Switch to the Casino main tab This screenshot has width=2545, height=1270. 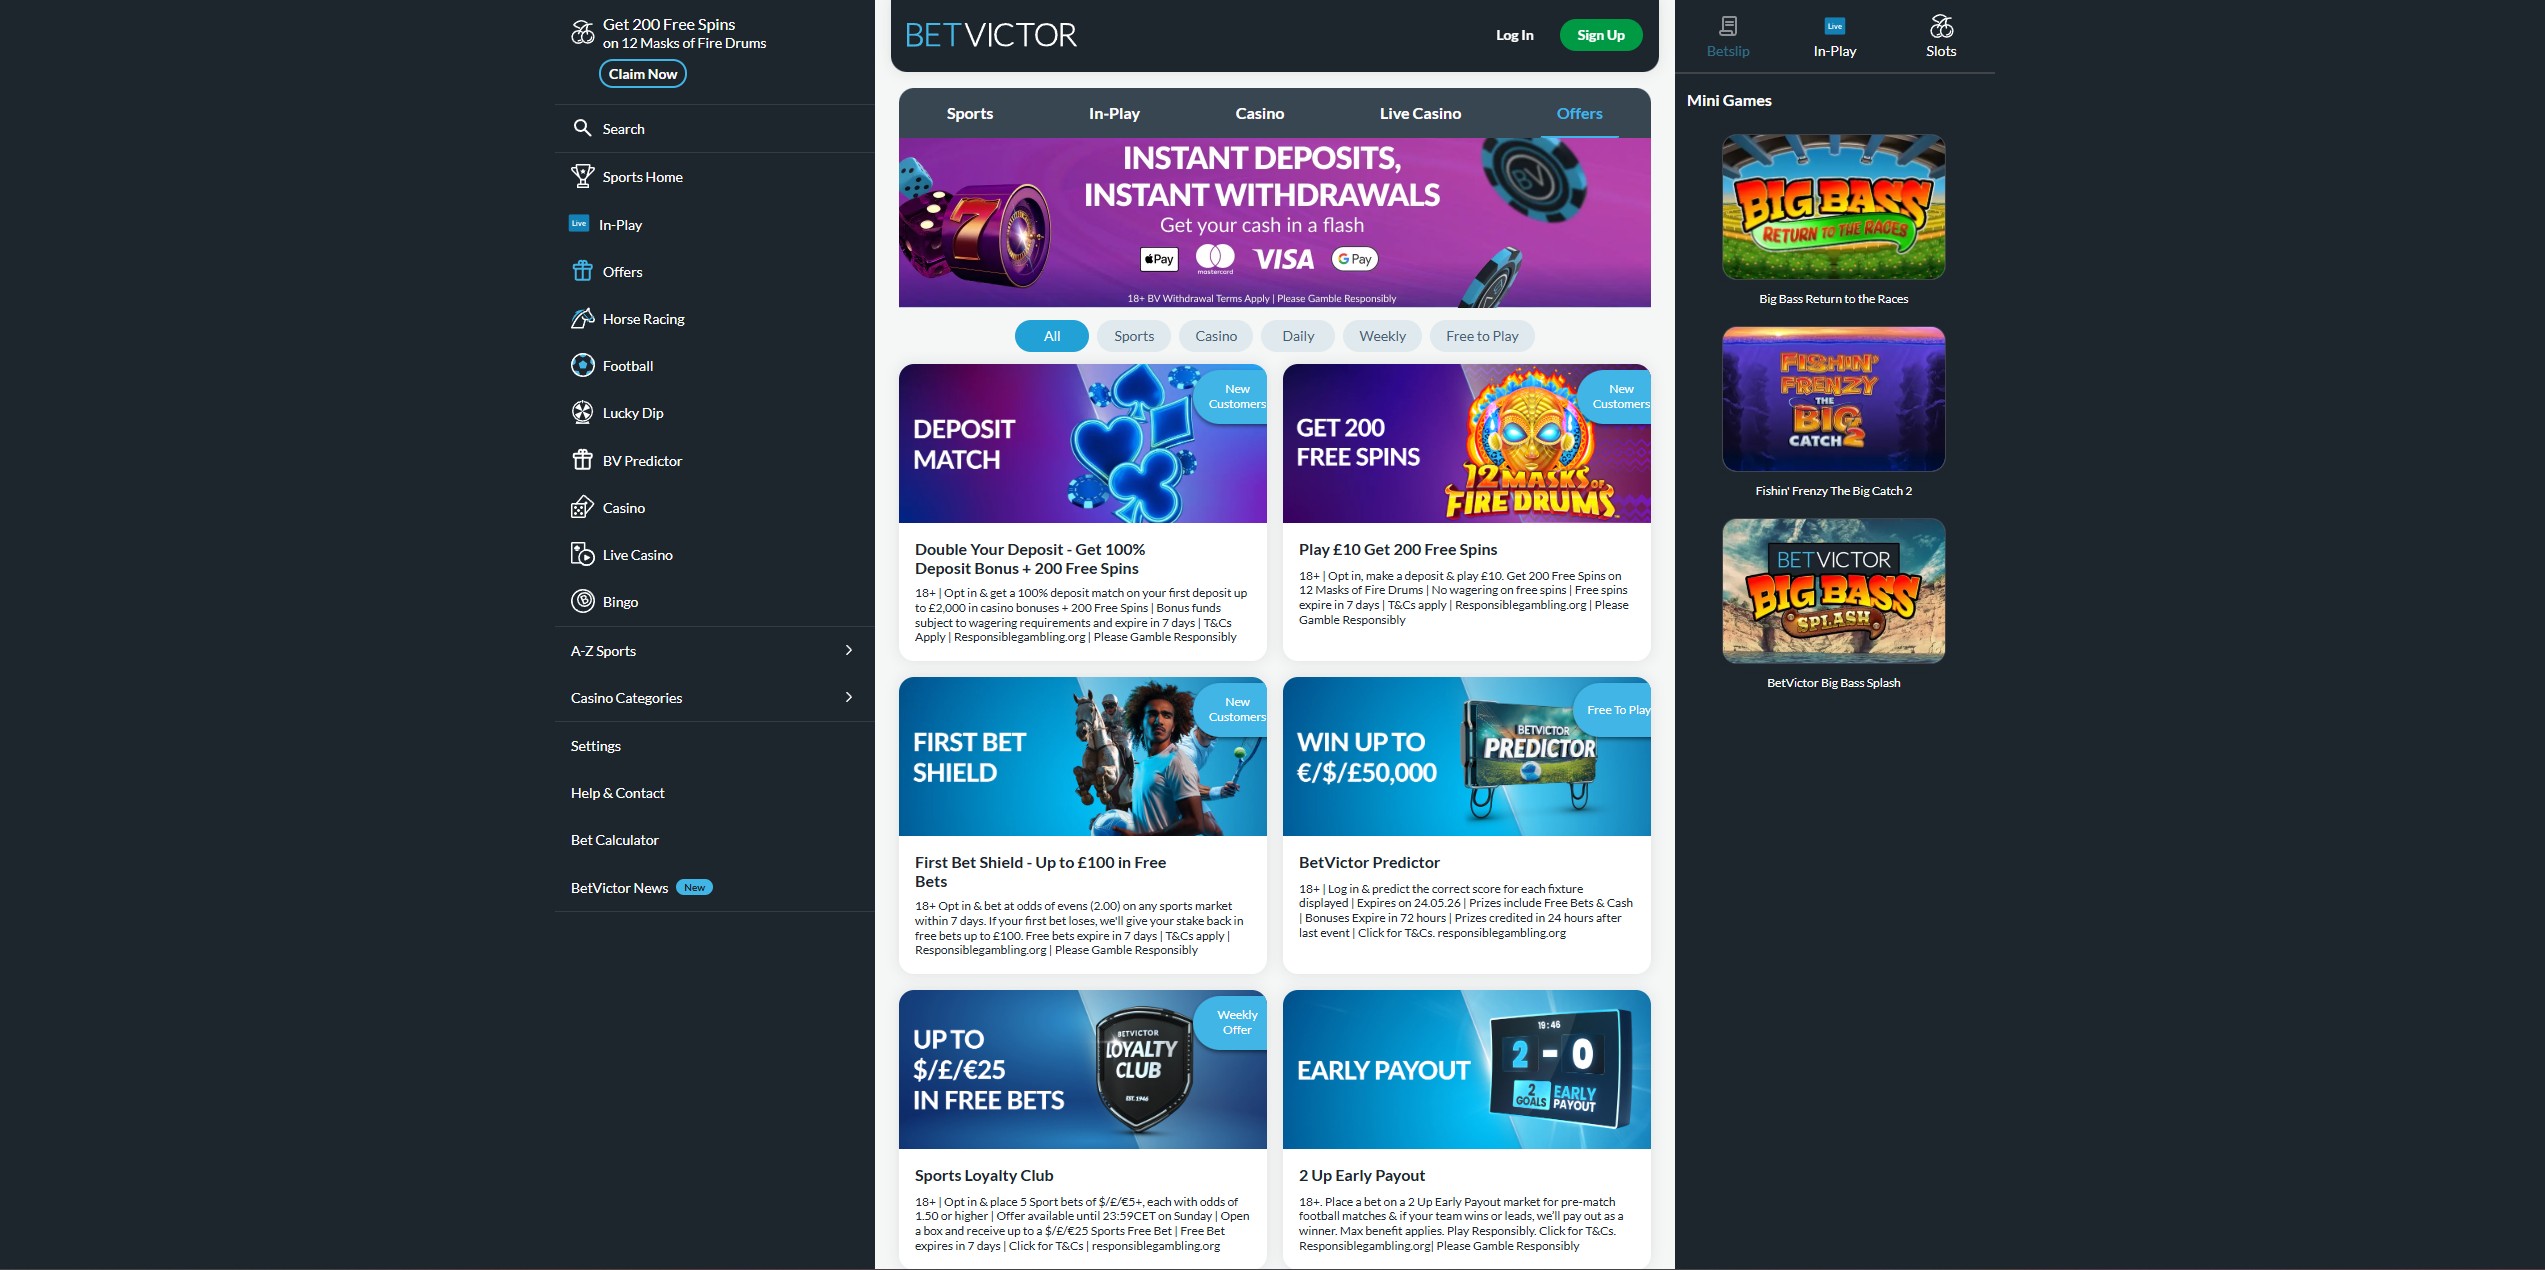1260,113
